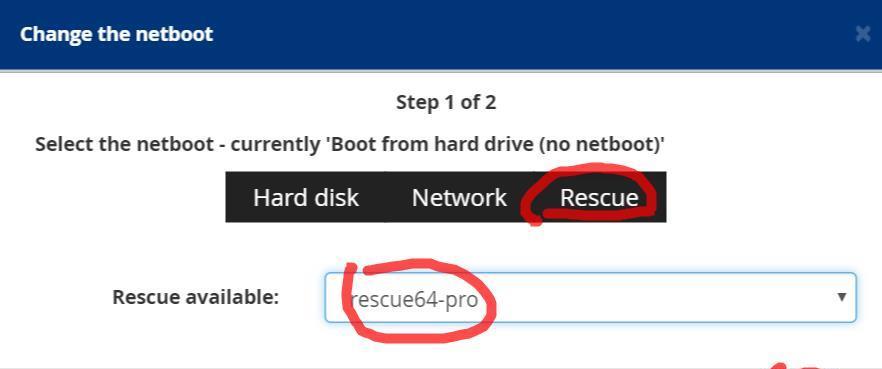Click the word 'Rescue' inside the red circle
The width and height of the screenshot is (882, 369).
599,198
